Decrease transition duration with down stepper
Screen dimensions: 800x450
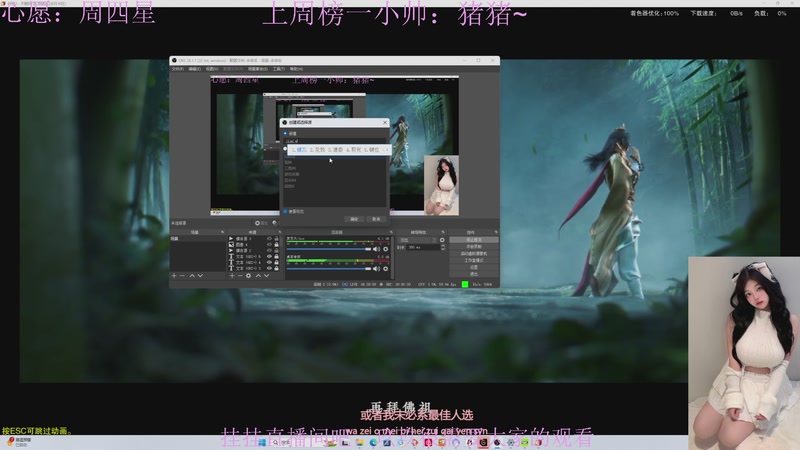point(443,249)
